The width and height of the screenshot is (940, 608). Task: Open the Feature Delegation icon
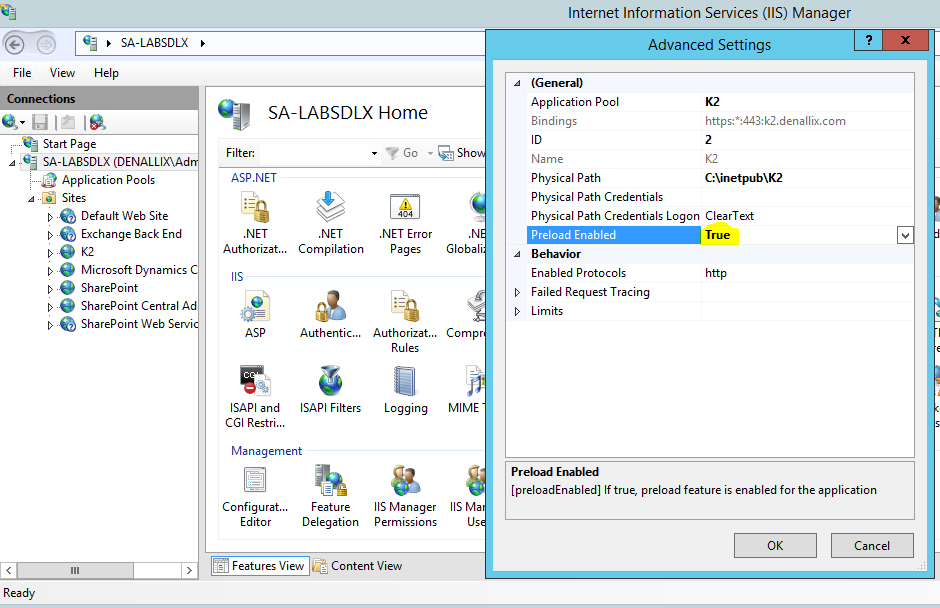click(x=330, y=480)
